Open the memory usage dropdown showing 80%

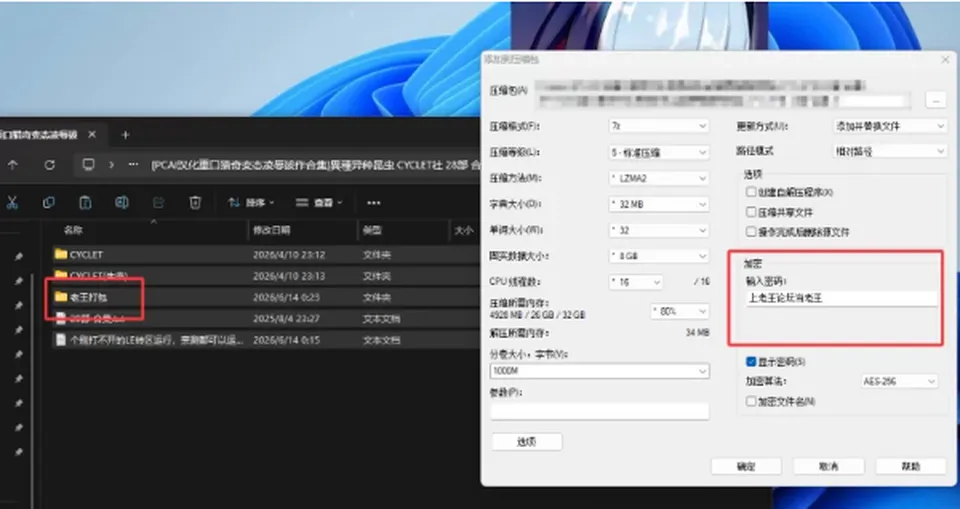pyautogui.click(x=680, y=311)
